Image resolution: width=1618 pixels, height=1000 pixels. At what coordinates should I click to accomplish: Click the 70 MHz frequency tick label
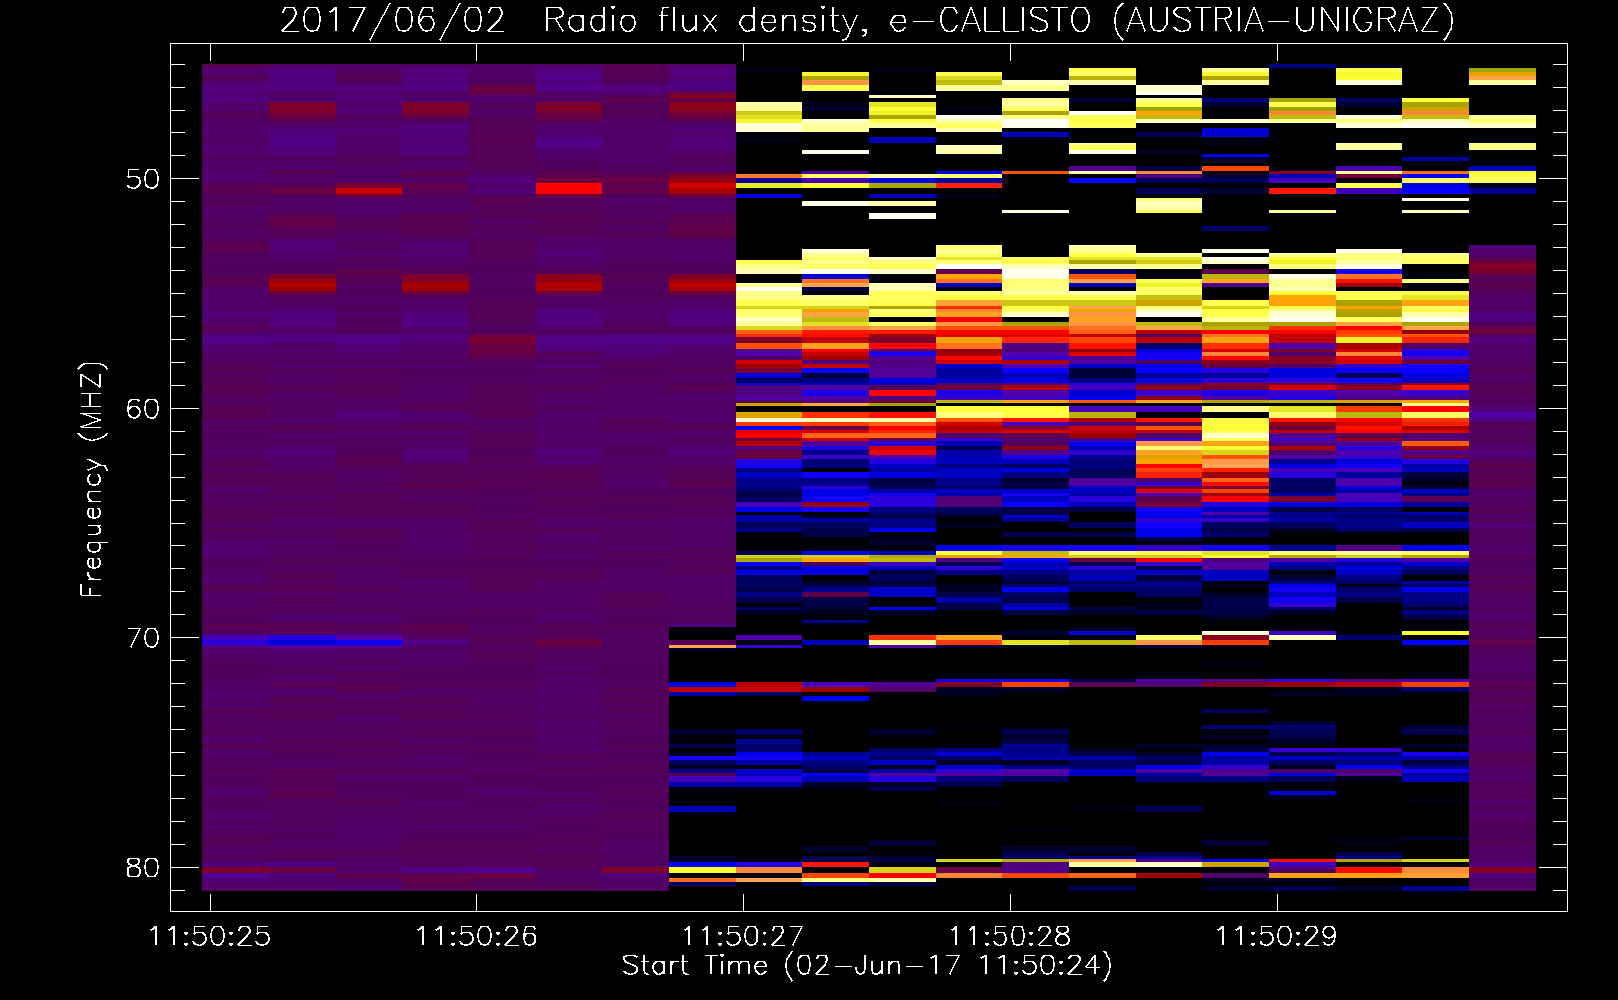143,638
